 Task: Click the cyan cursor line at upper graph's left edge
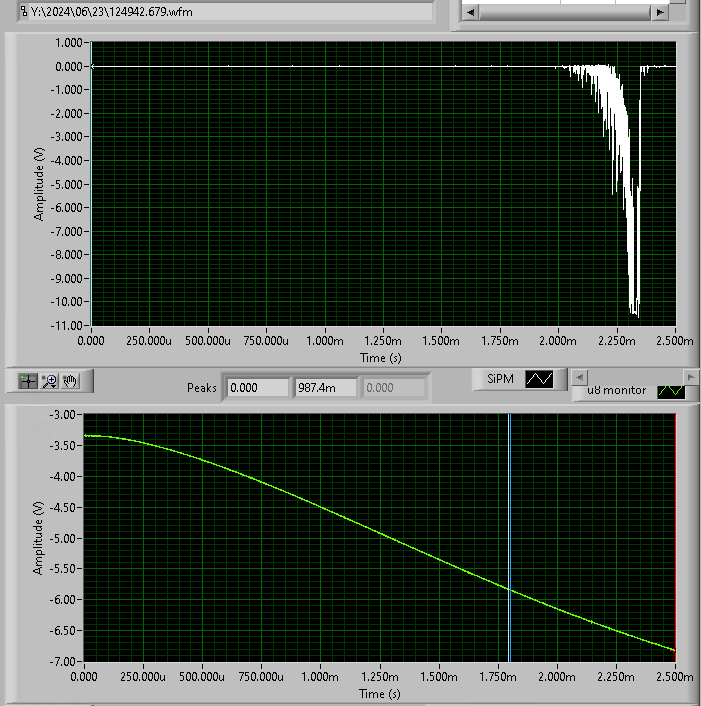point(91,184)
